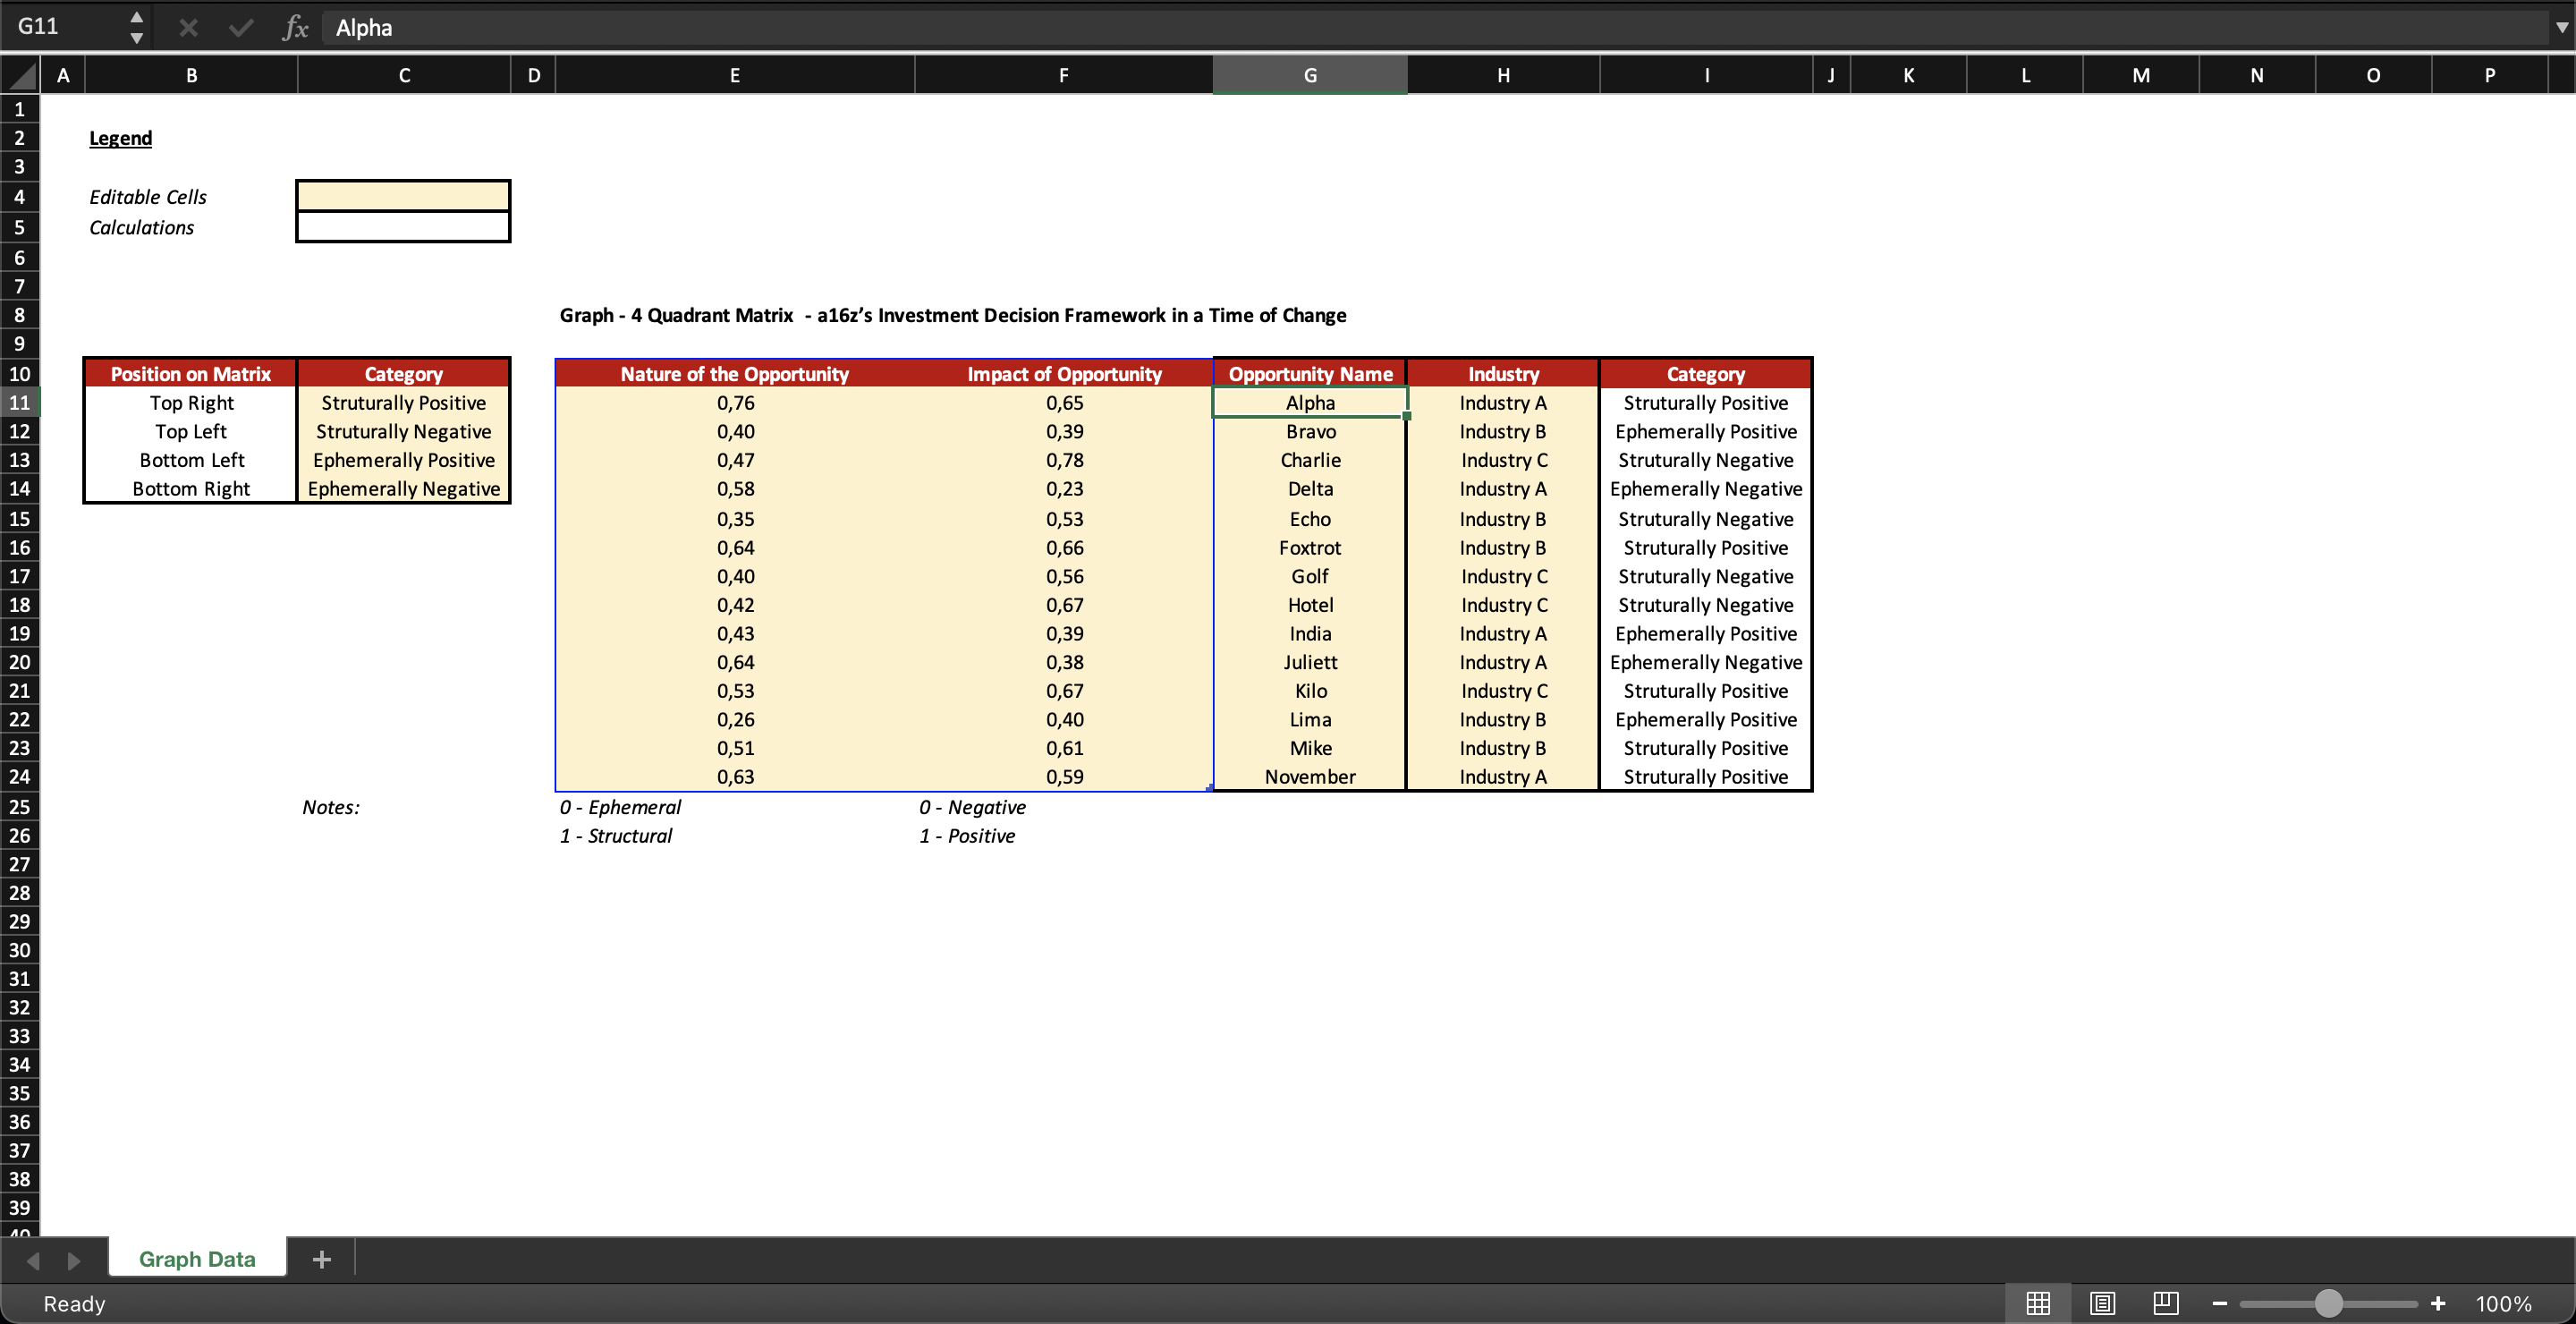Switch to Normal view icon
This screenshot has height=1324, width=2576.
(2037, 1303)
